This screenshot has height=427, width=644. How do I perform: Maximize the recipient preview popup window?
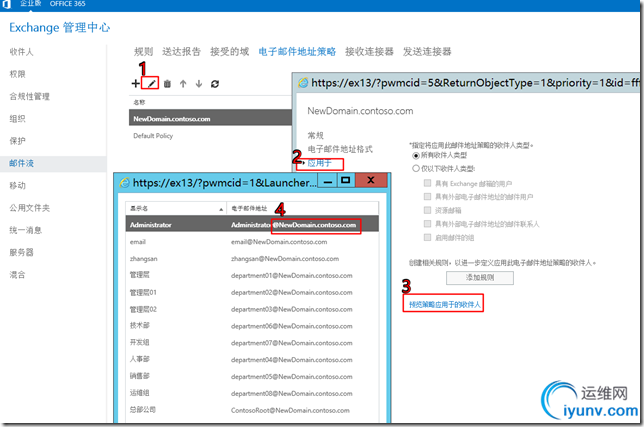click(346, 181)
